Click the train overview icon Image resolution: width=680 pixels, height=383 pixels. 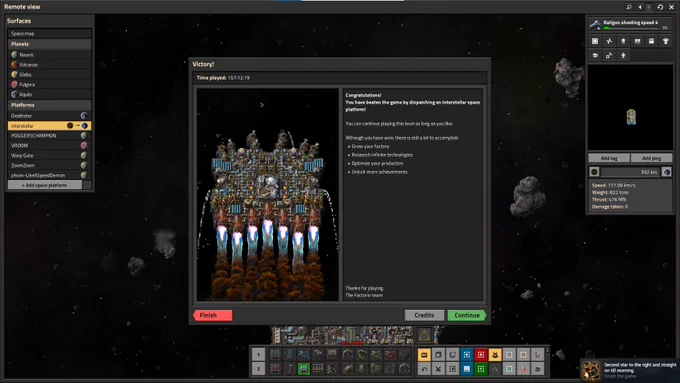(x=651, y=41)
